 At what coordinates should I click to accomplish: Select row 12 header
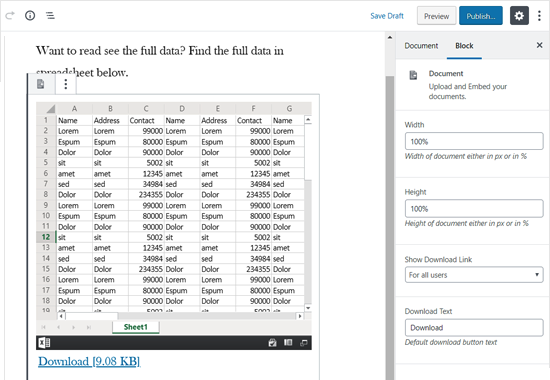pos(46,237)
